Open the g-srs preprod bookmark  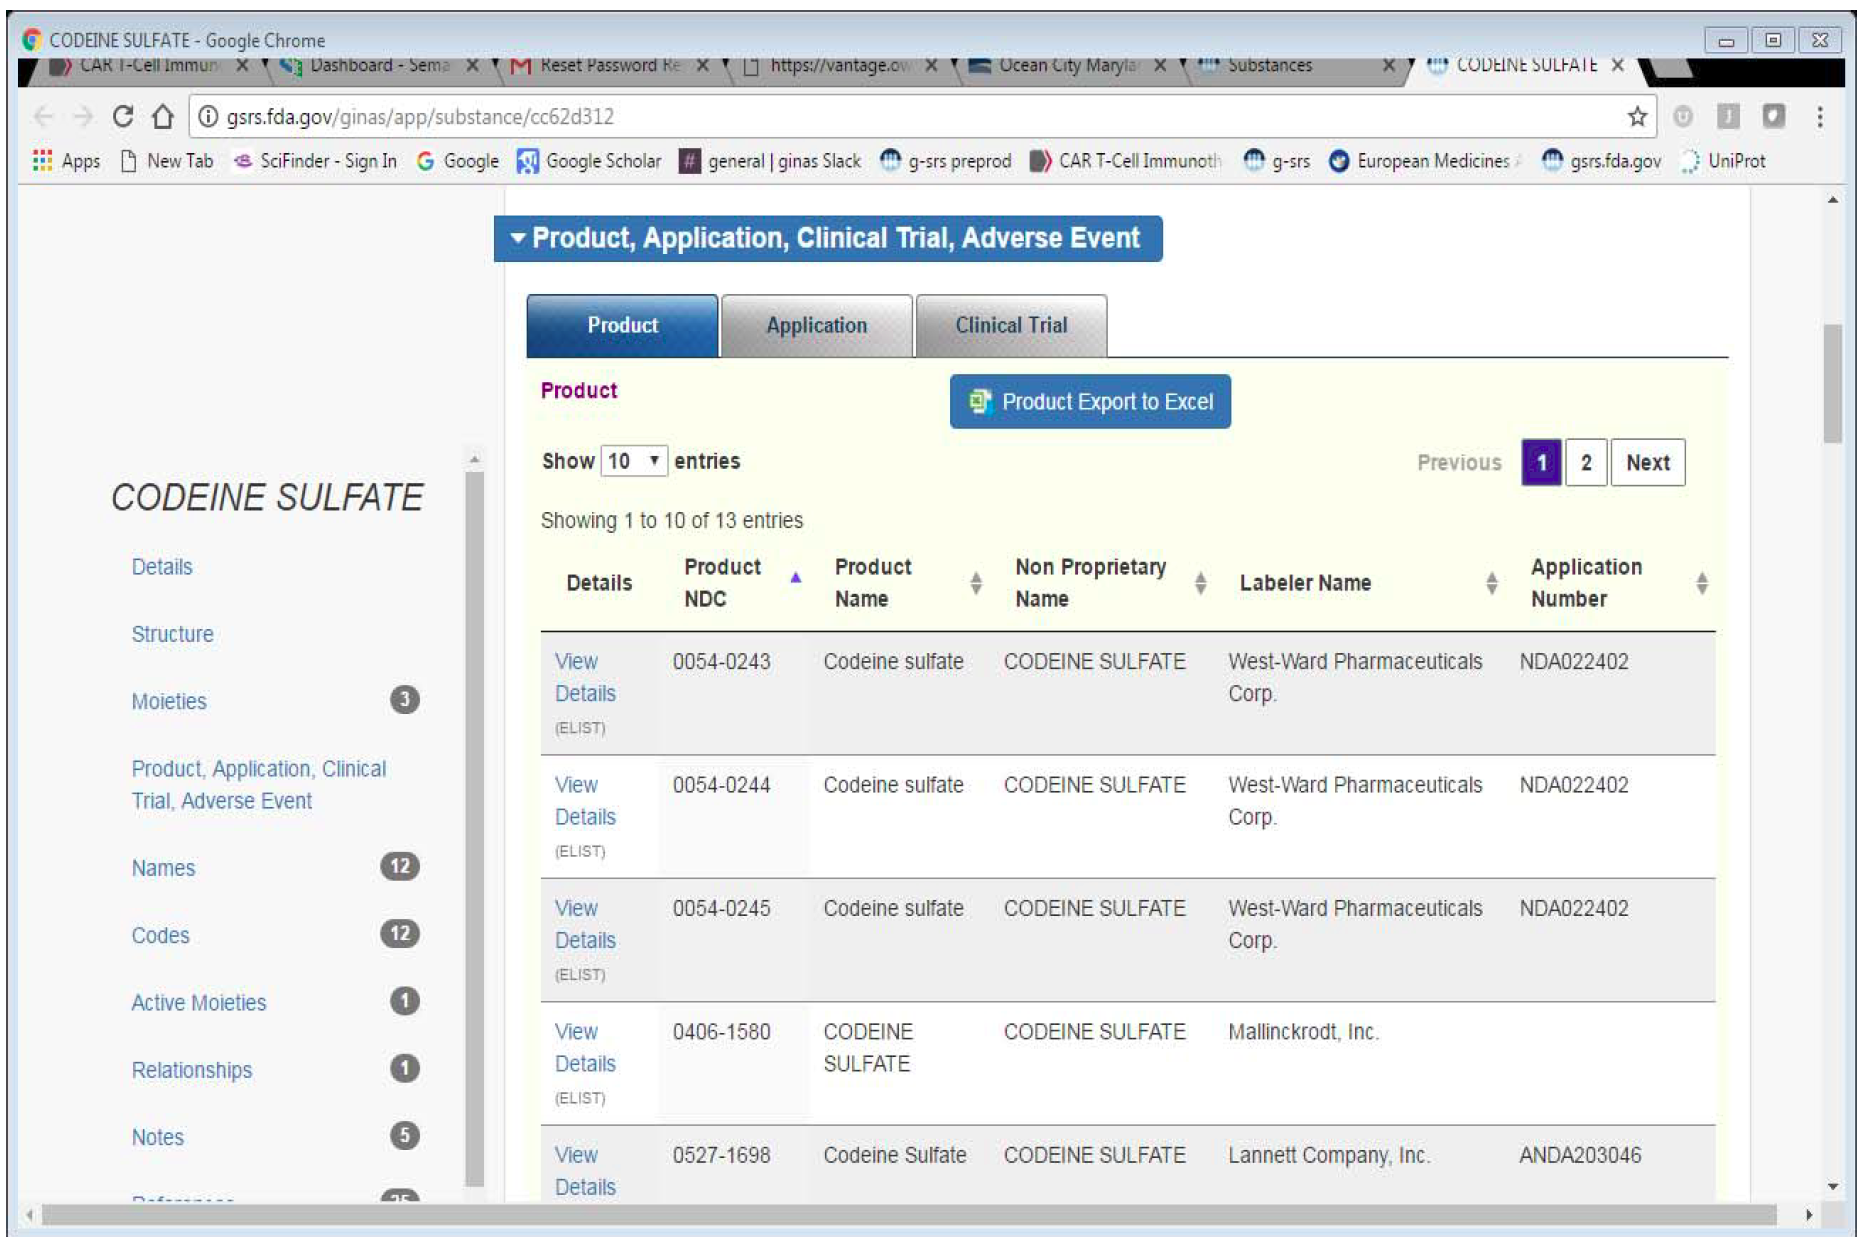[946, 161]
